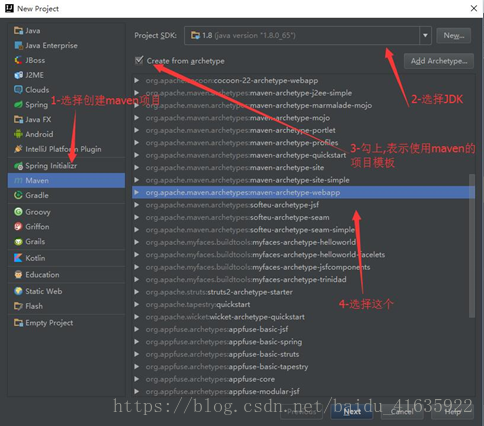
Task: Expand maven-archetype-quickstart node
Action: click(136, 155)
